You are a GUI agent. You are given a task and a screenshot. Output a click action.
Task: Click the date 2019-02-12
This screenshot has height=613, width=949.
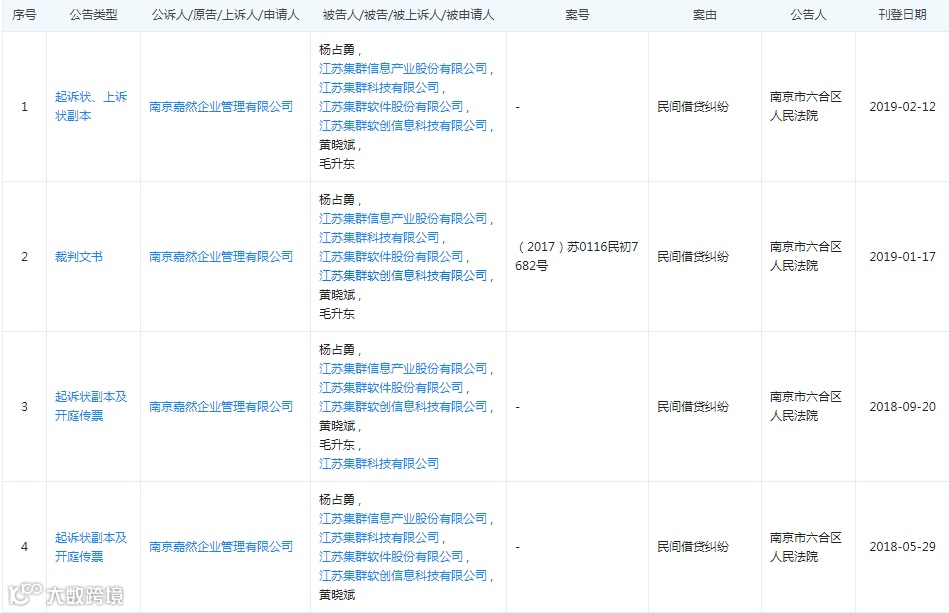tap(902, 107)
